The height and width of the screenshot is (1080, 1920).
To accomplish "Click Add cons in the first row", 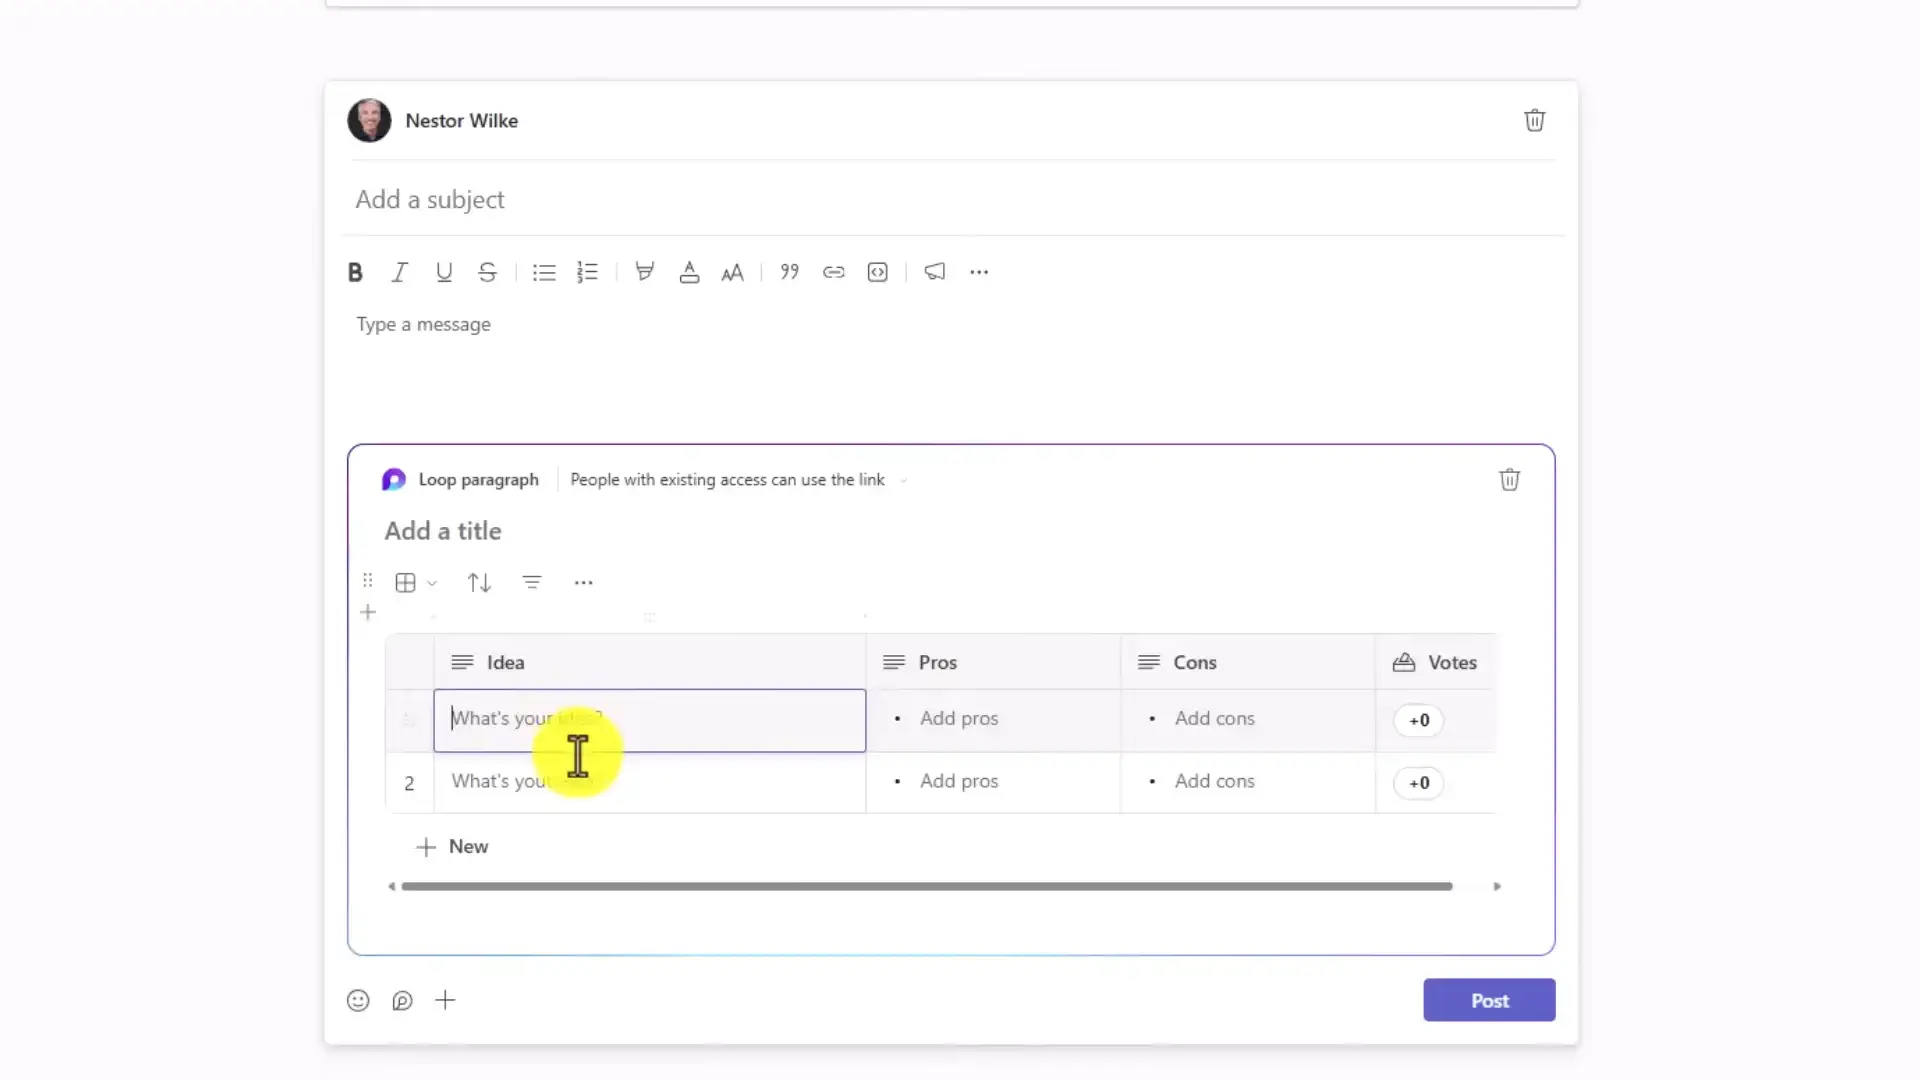I will click(x=1214, y=719).
